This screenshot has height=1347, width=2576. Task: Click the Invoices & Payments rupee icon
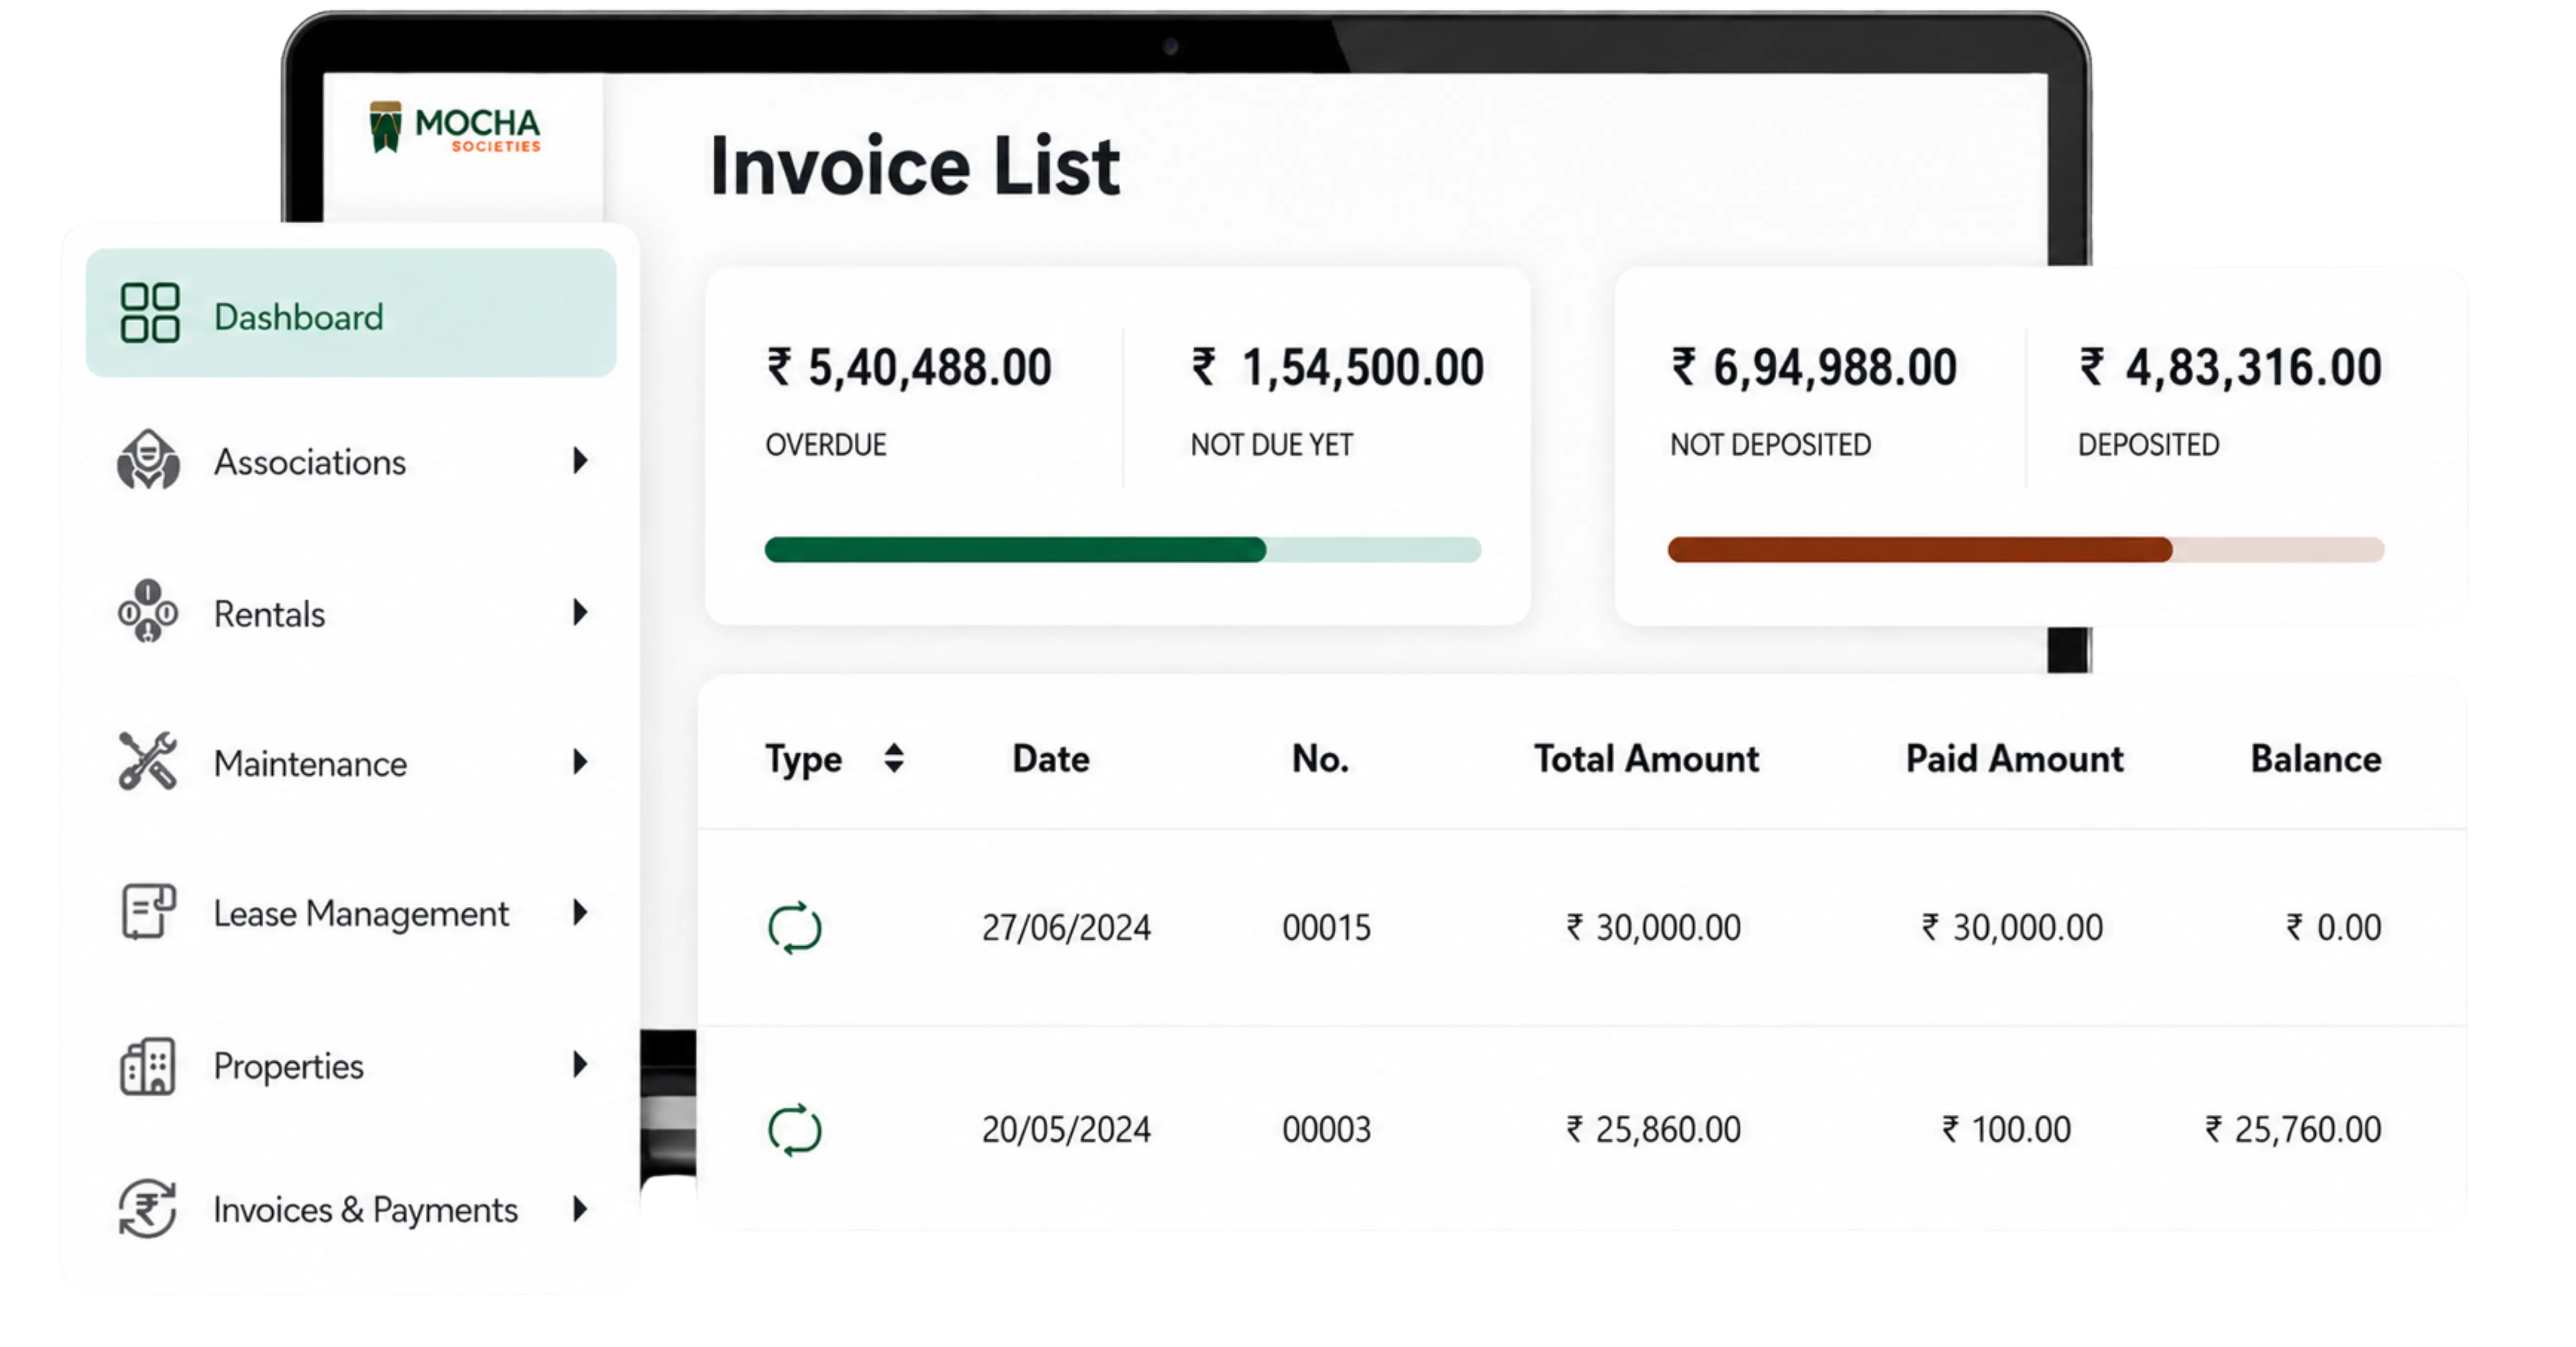148,1209
